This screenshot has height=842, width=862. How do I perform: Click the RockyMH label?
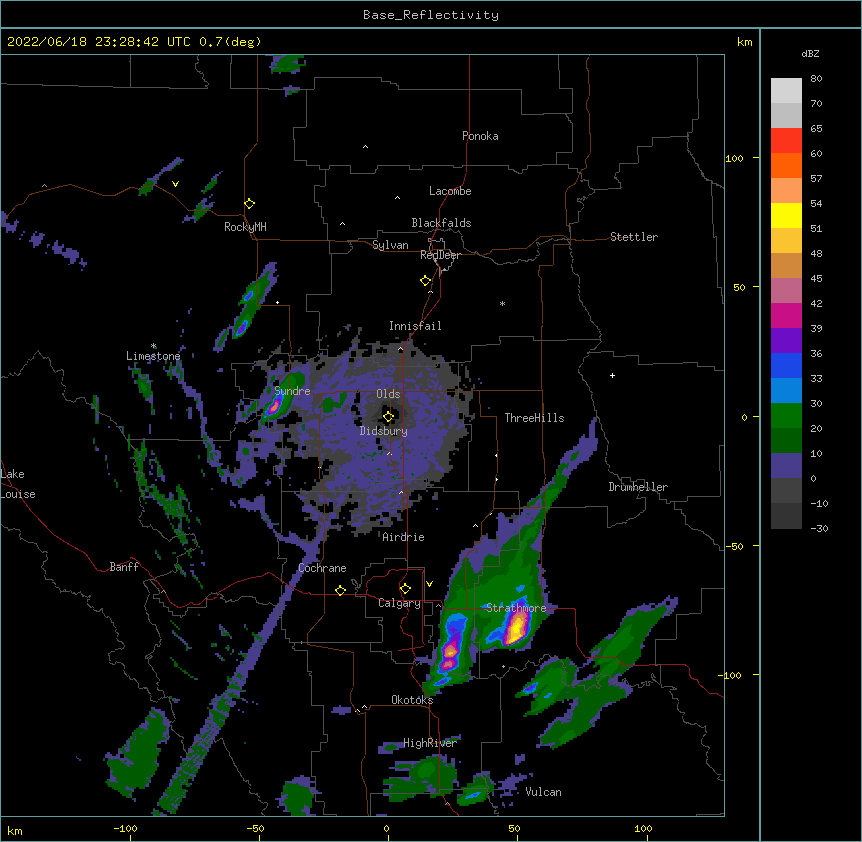(245, 227)
